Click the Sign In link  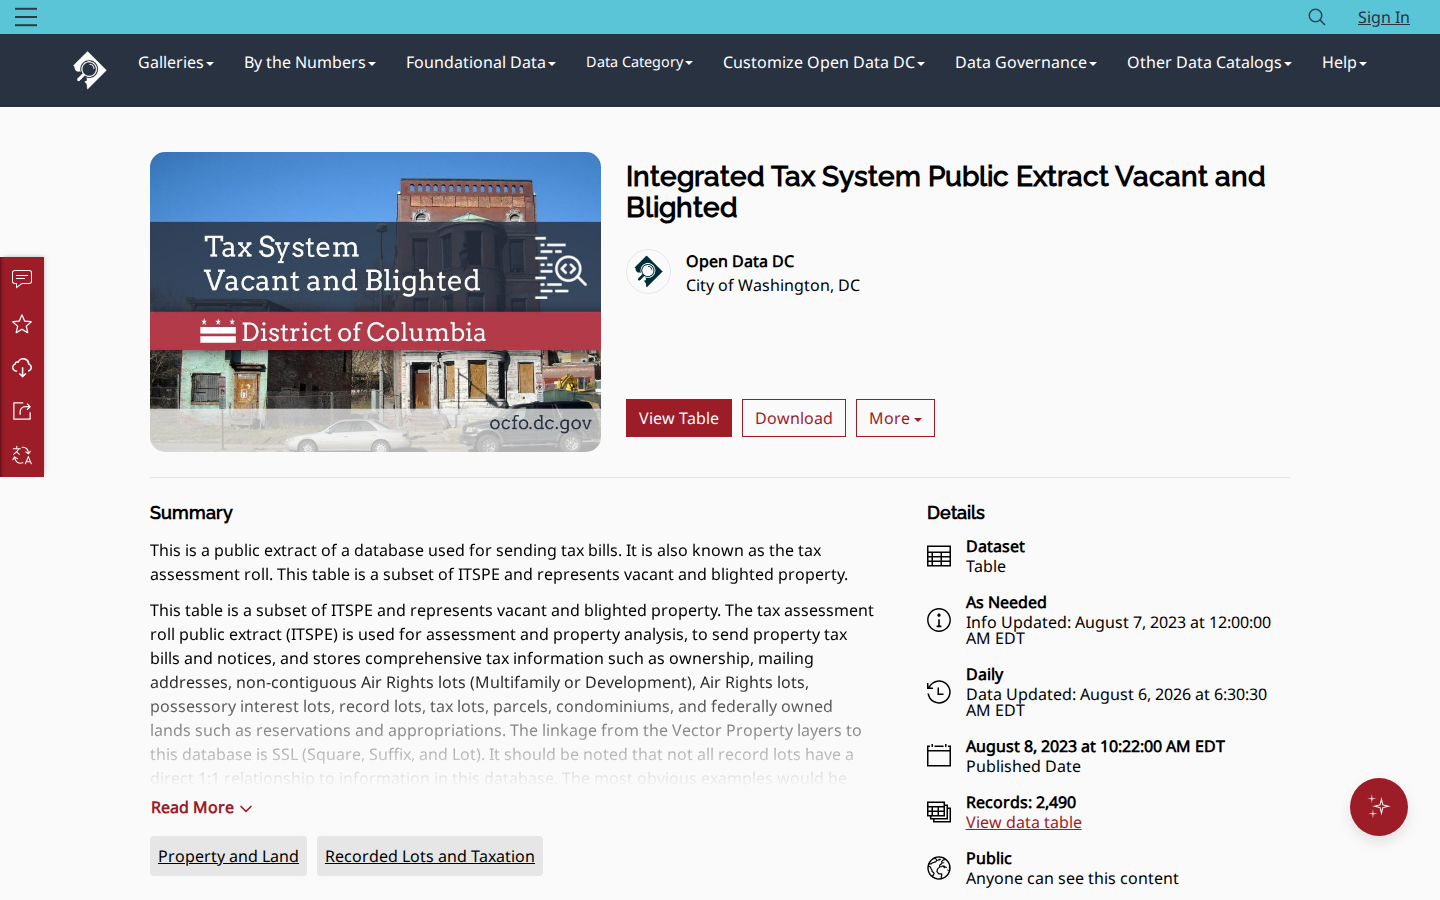(1383, 17)
